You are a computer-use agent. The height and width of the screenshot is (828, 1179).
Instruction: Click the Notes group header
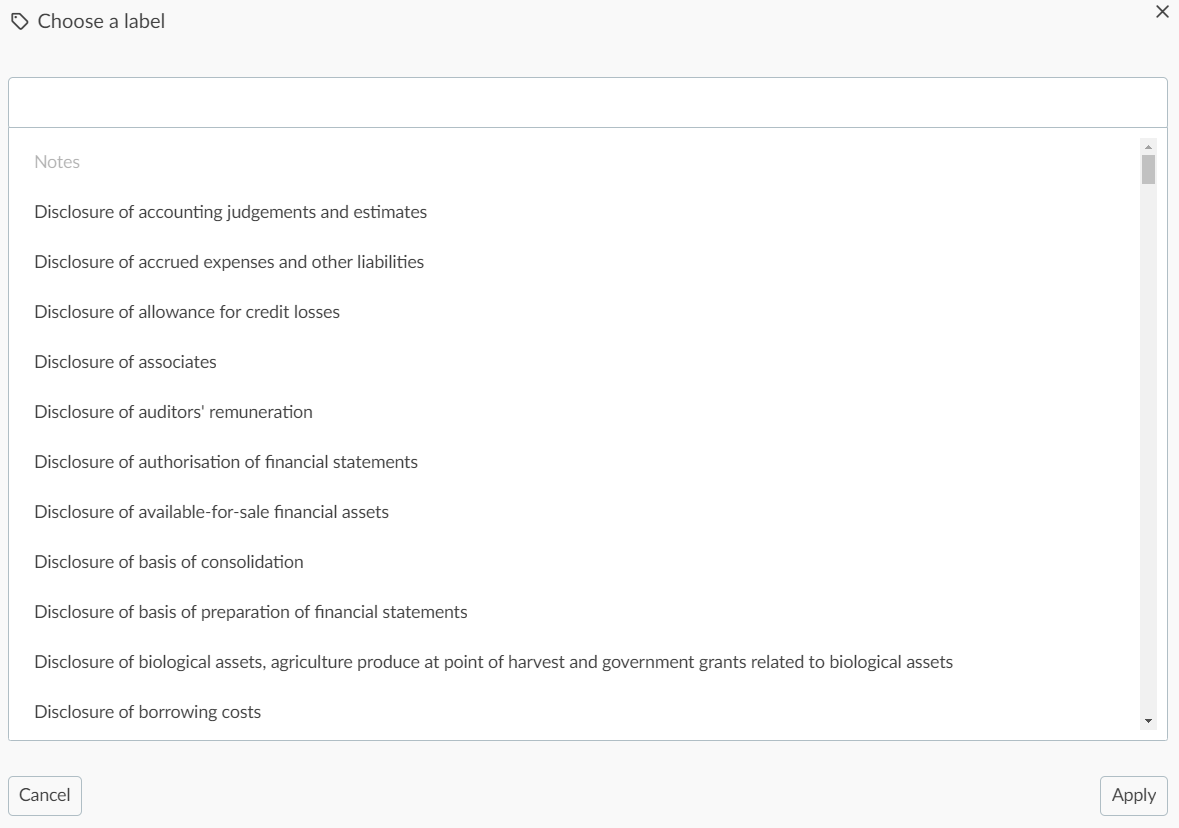click(57, 162)
